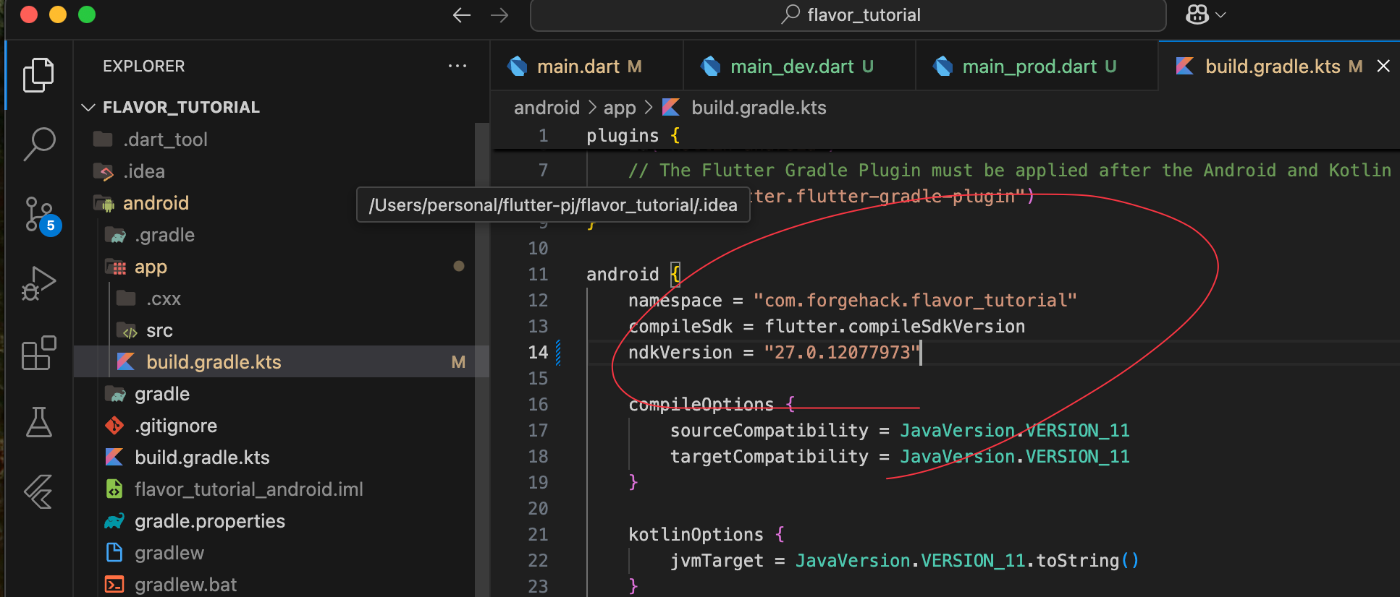Click the macOS green zoom window button
1400x597 pixels.
click(x=87, y=15)
